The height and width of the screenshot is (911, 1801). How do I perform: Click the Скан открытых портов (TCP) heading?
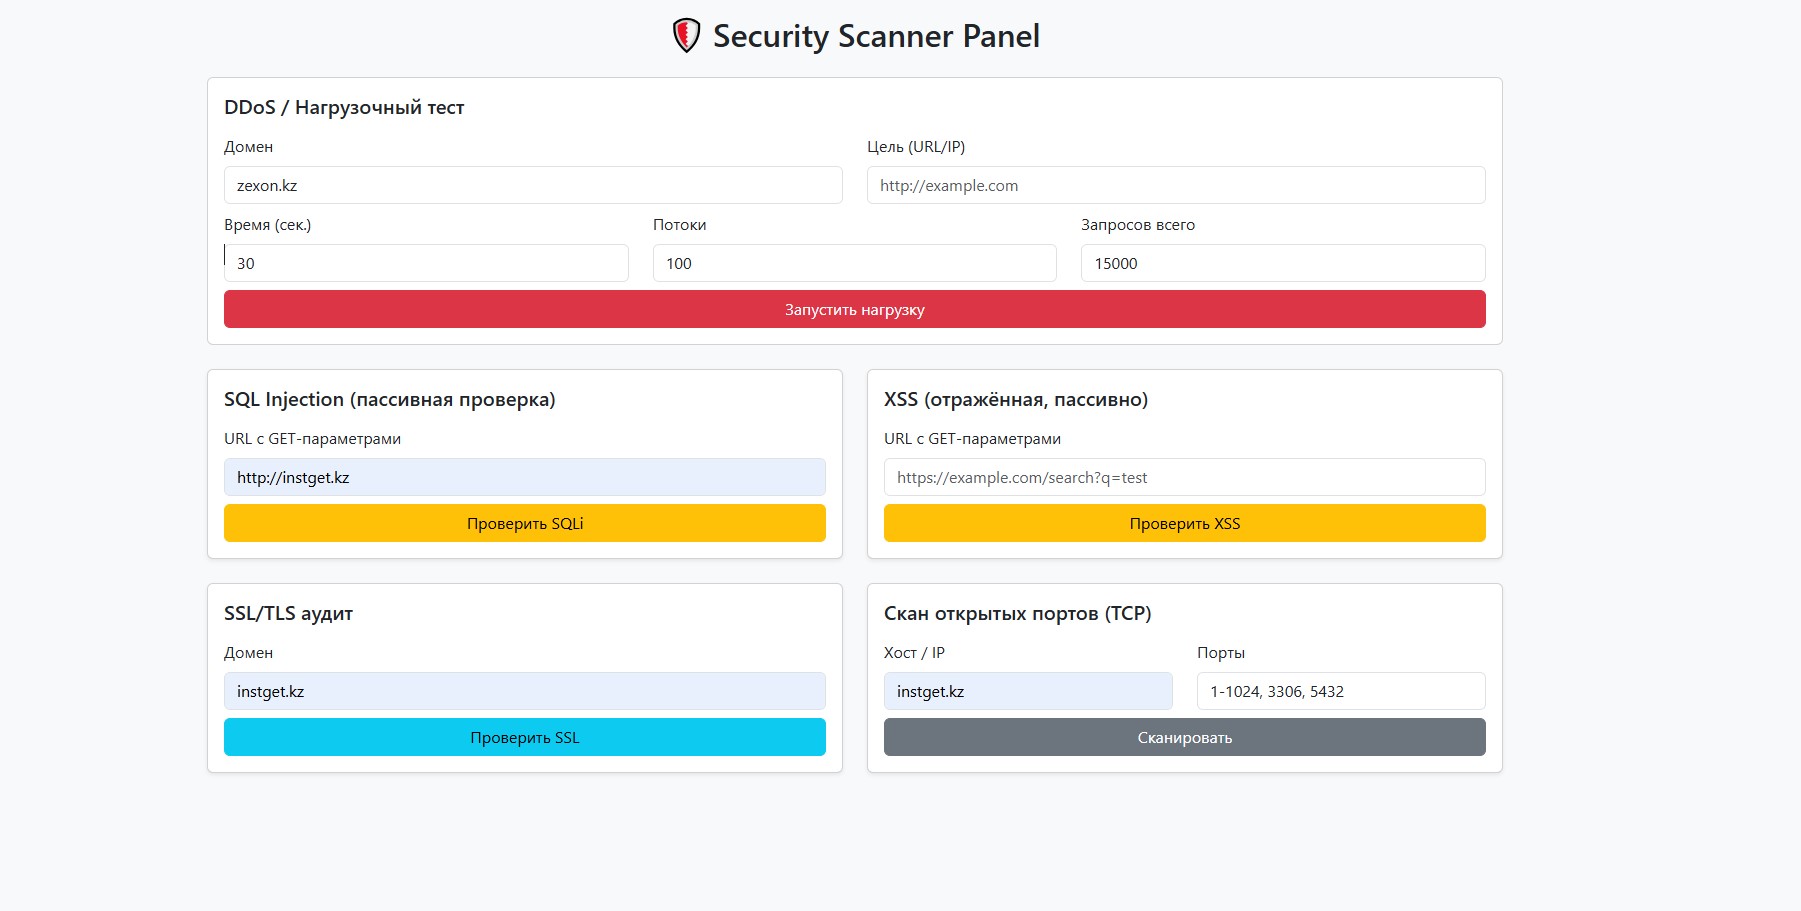click(1017, 614)
